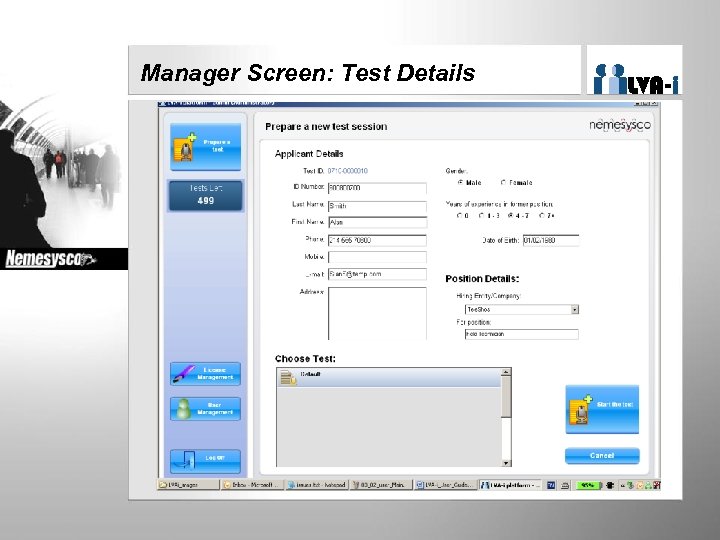Click the Log Off sidebar button
This screenshot has height=540, width=720.
(x=205, y=461)
